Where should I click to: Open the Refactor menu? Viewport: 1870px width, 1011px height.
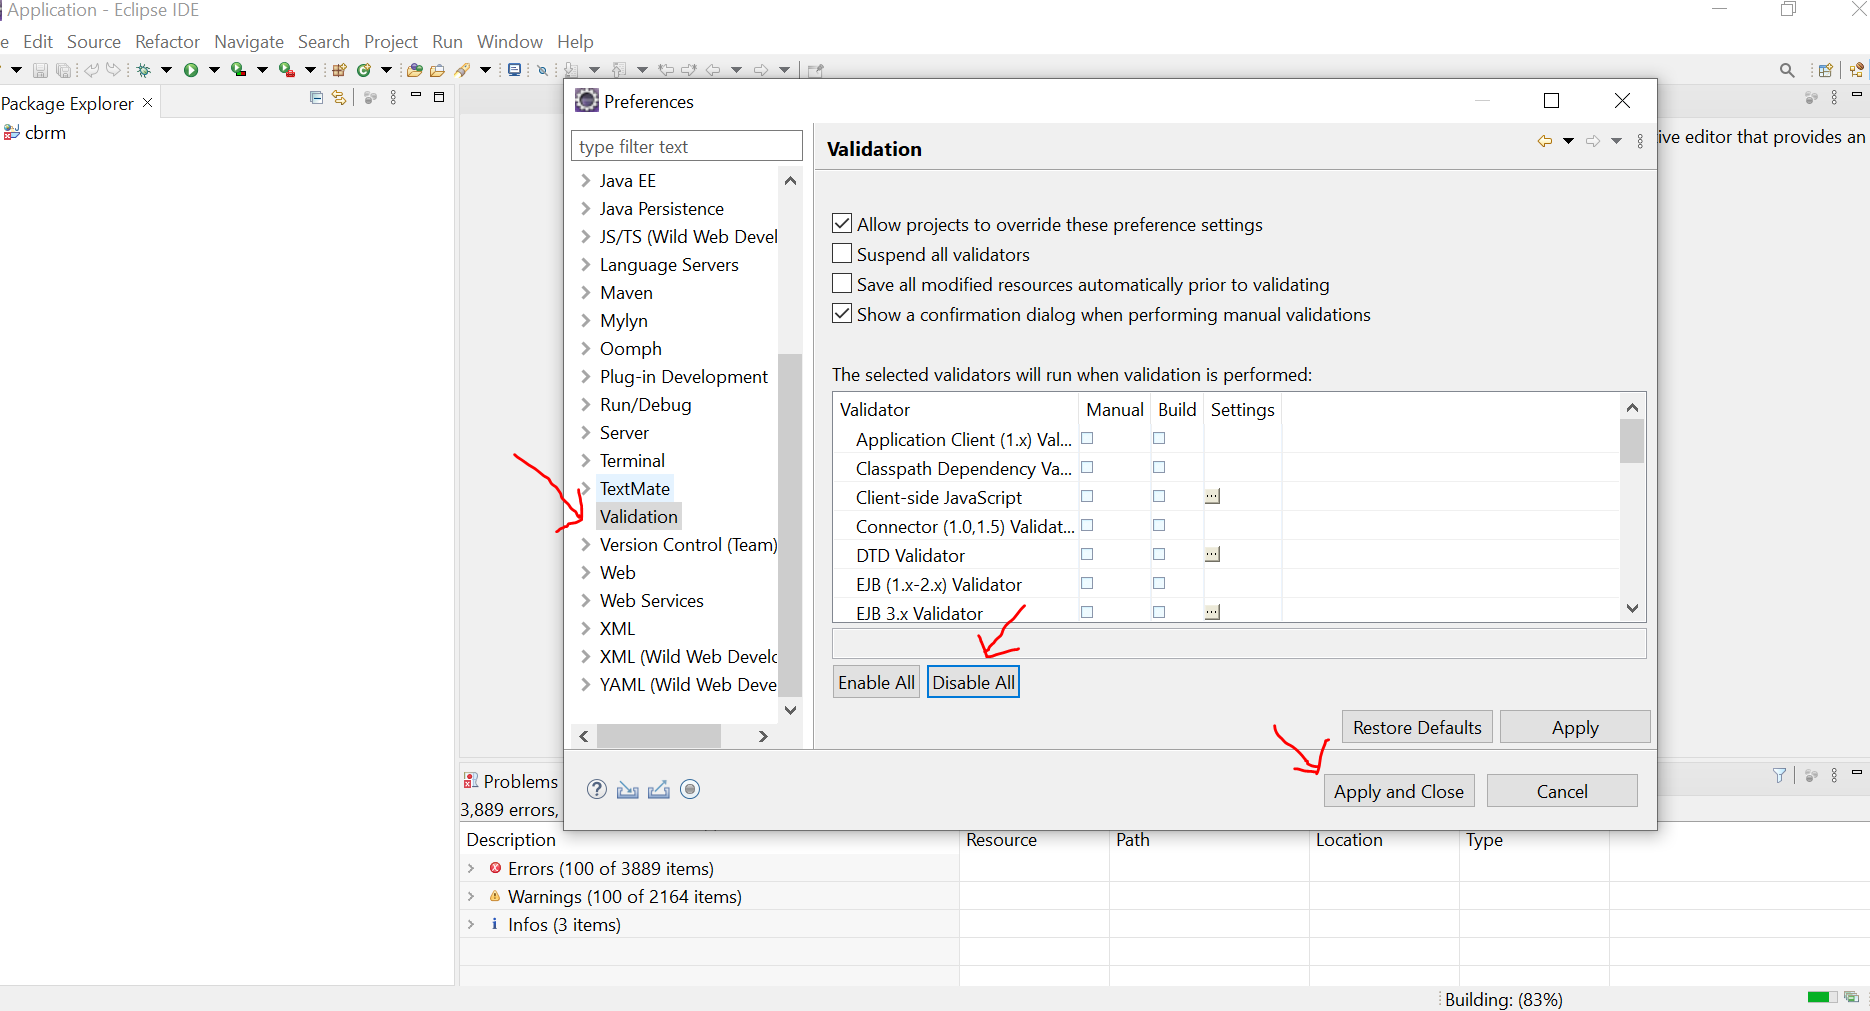(x=168, y=42)
